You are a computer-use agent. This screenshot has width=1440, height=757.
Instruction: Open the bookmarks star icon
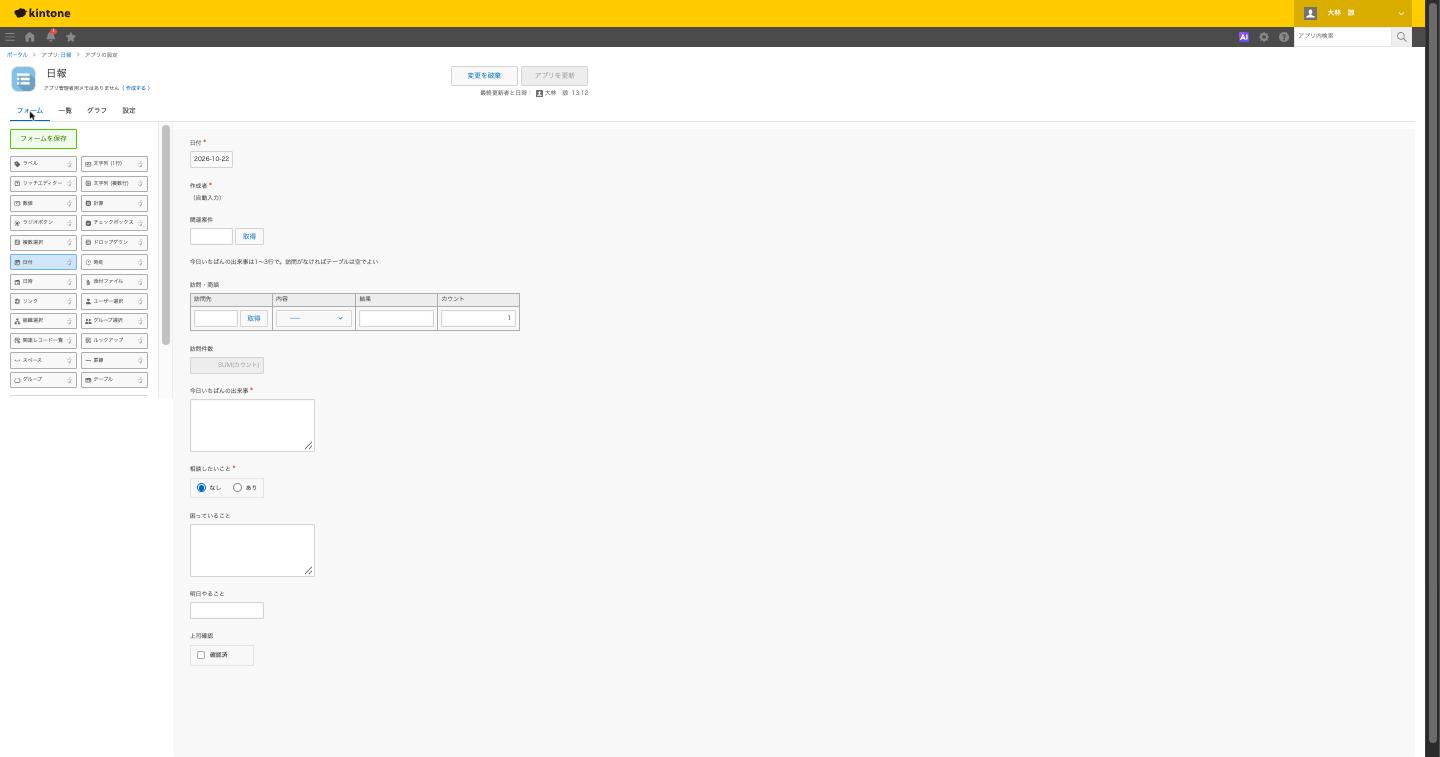coord(71,37)
